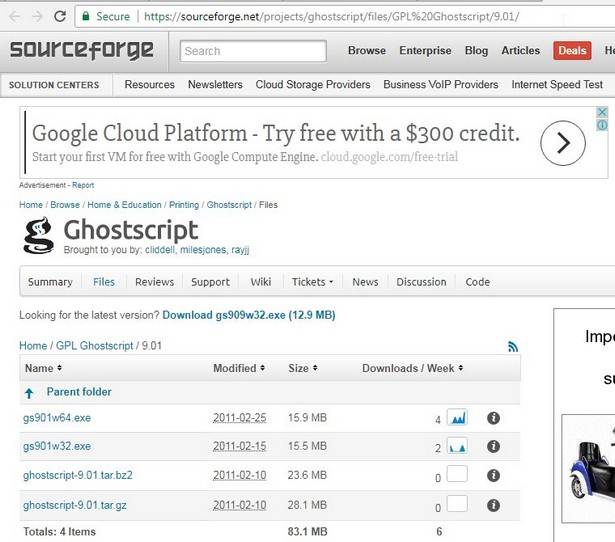The height and width of the screenshot is (542, 615).
Task: Click Blog in the top navigation
Action: [x=476, y=51]
